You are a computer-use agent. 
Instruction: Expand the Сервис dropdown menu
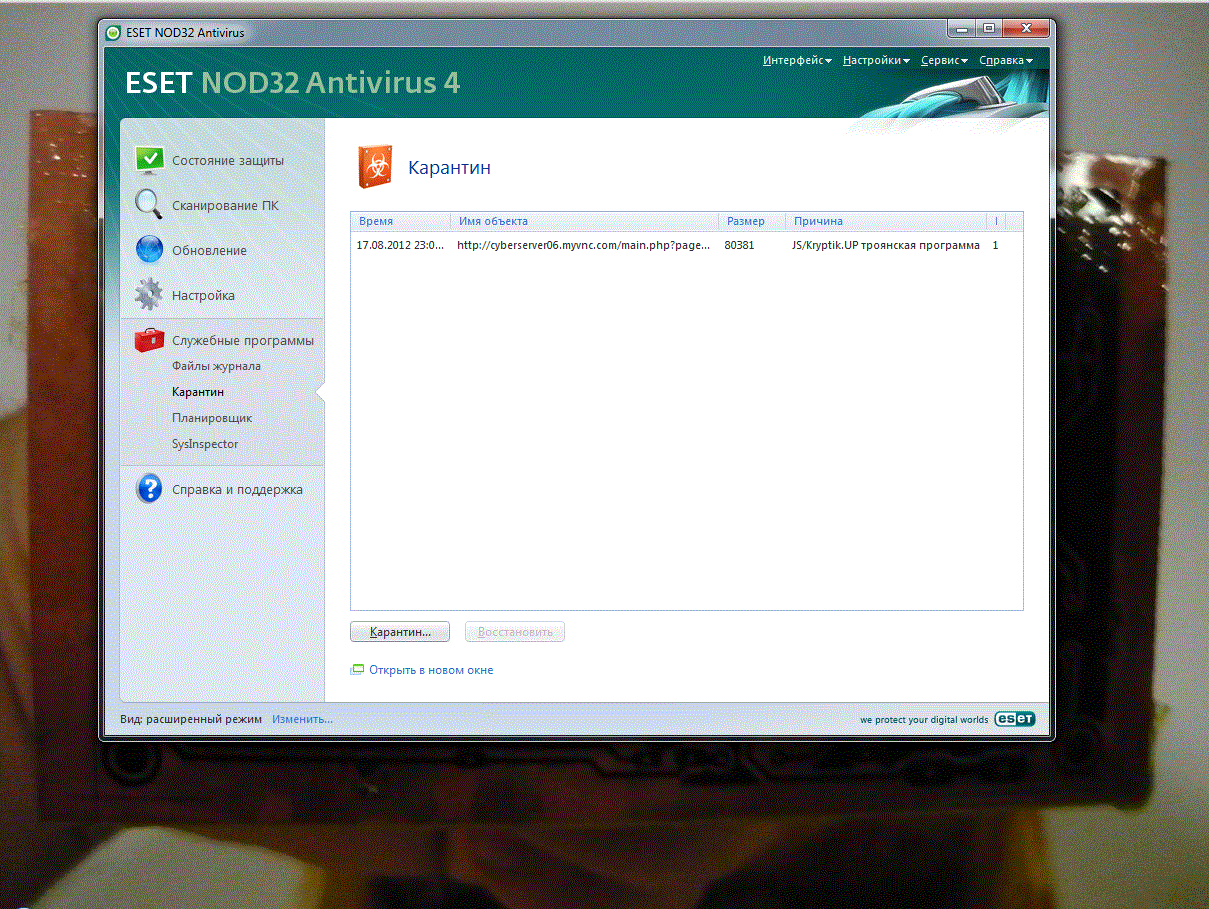[944, 61]
